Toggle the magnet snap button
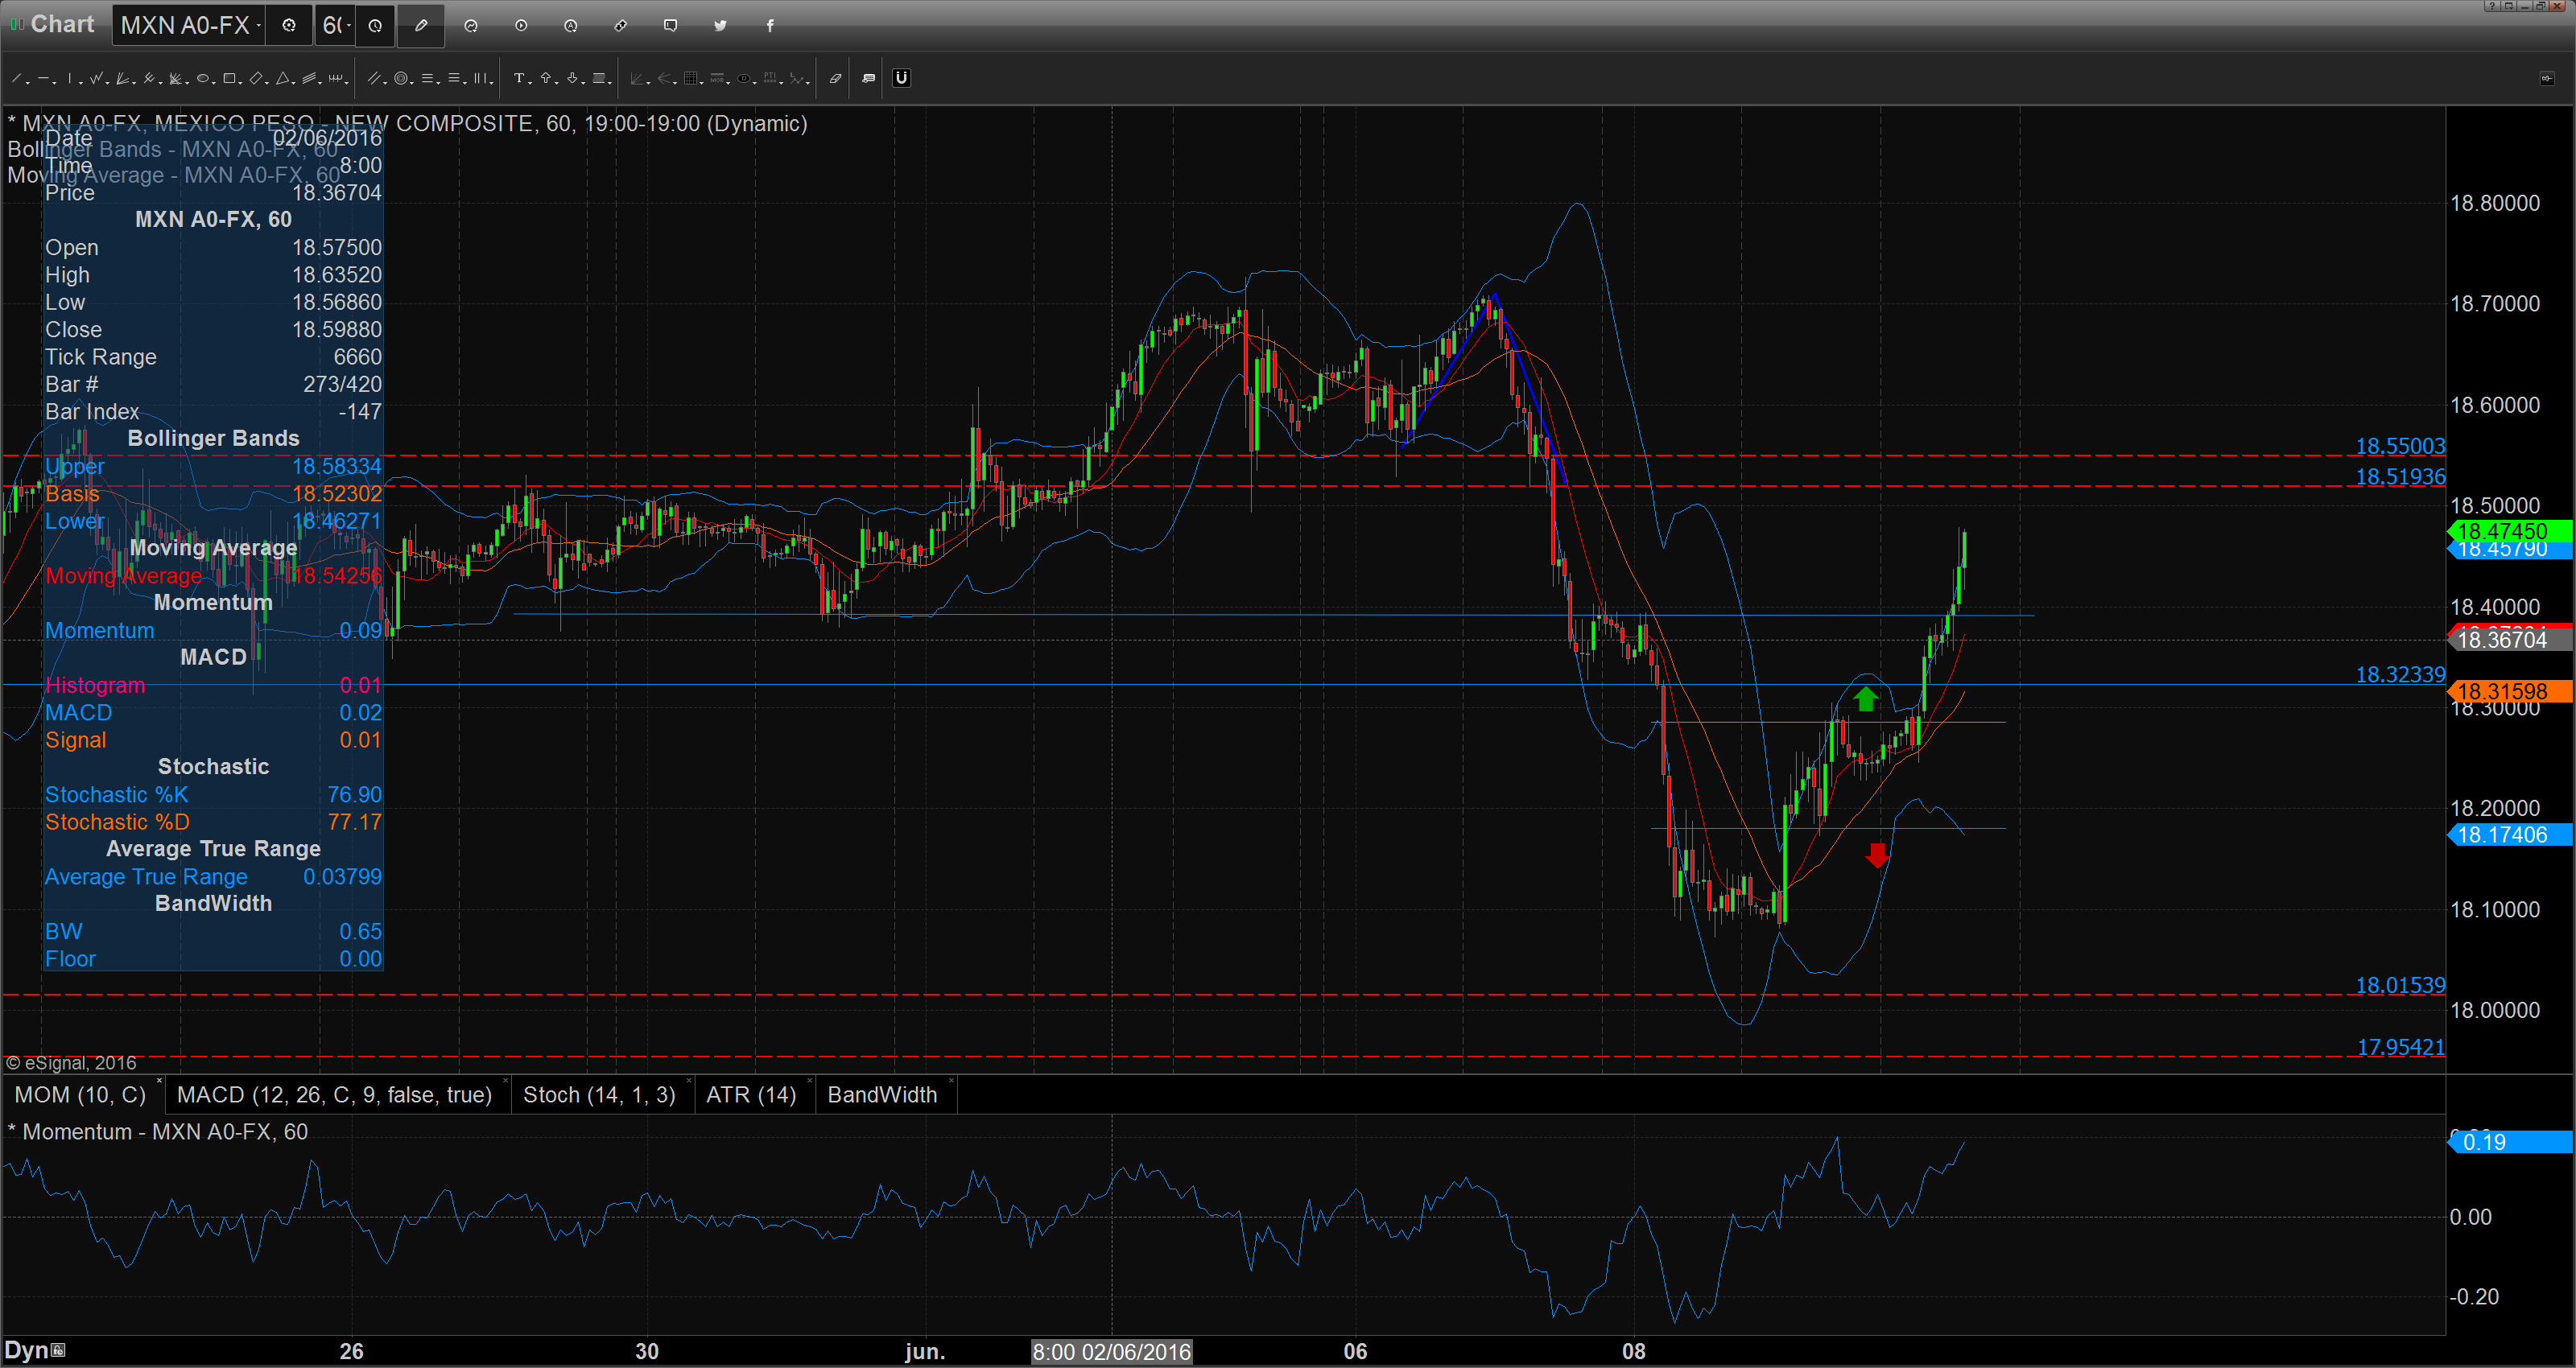Screen dimensions: 2576x1368 point(902,78)
